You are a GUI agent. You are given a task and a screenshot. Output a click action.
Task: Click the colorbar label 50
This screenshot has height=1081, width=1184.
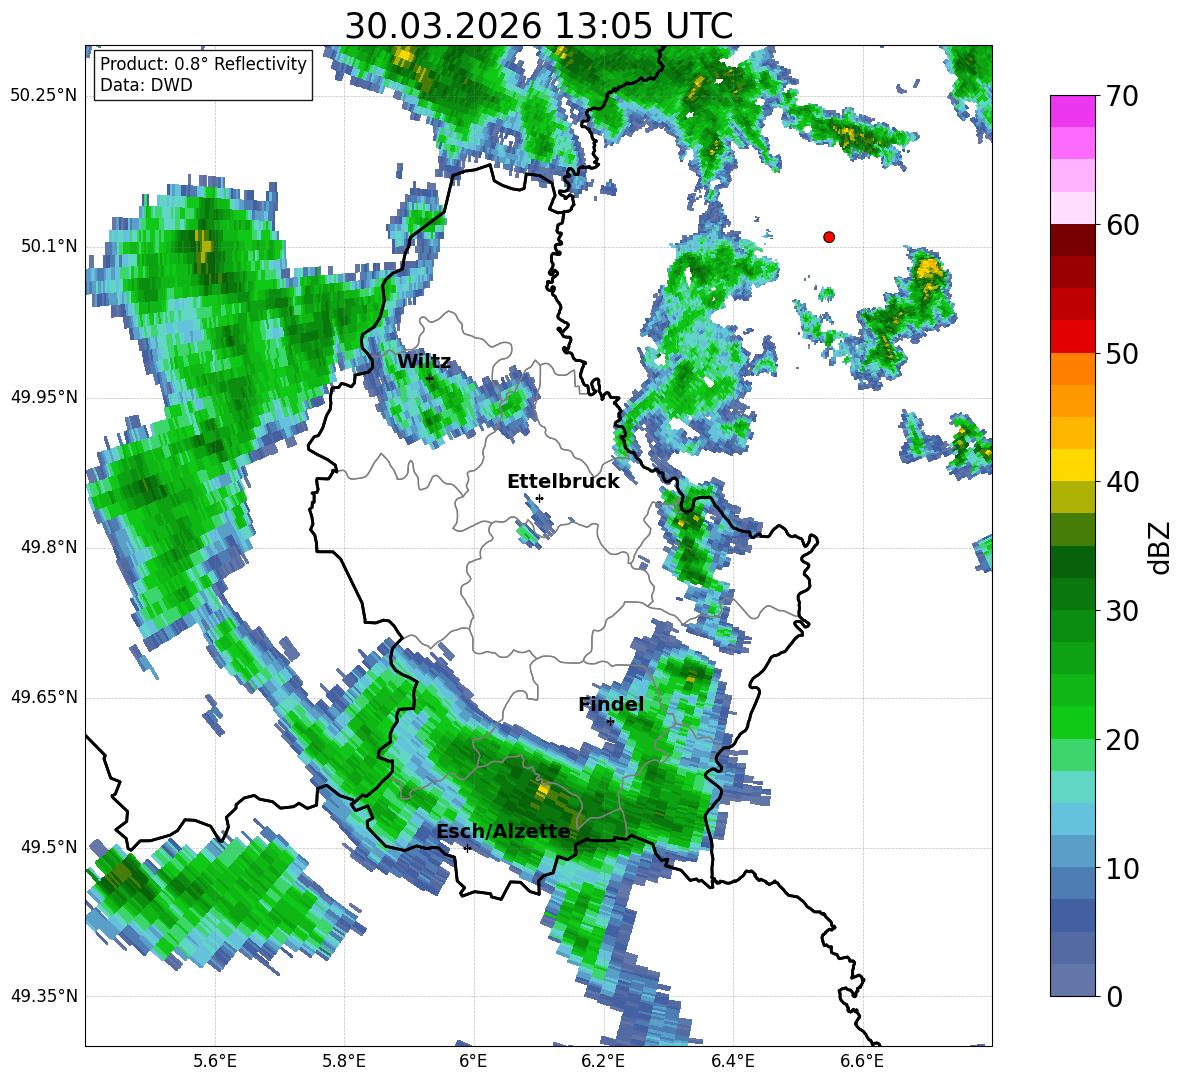[1122, 353]
